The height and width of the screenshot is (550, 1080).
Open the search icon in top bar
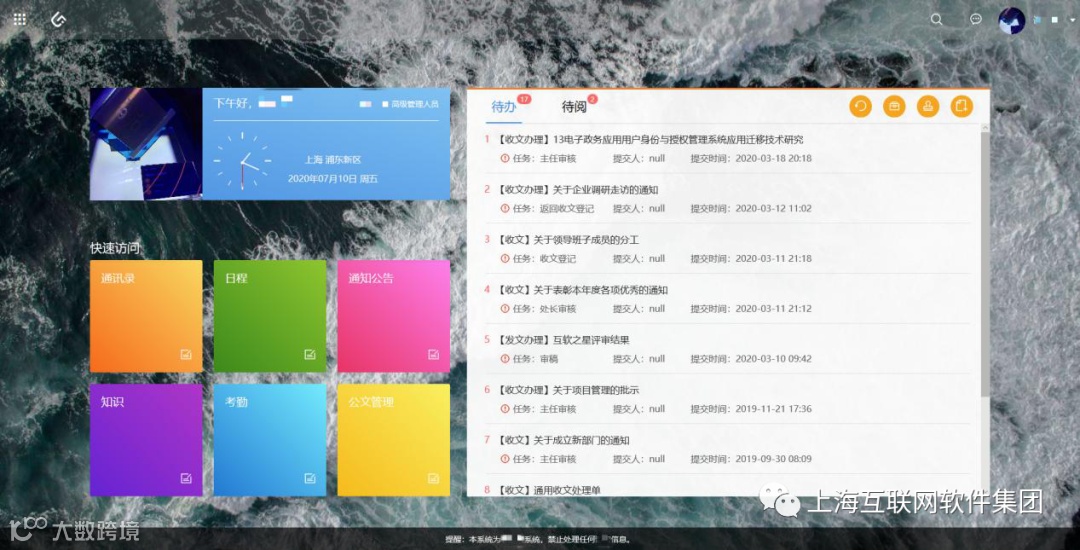[936, 19]
